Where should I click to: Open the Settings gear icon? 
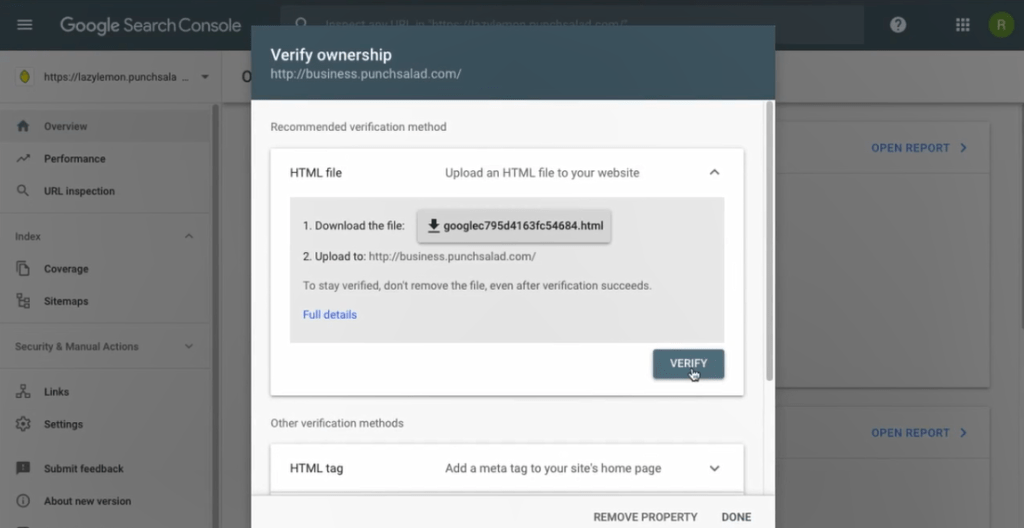[x=23, y=424]
